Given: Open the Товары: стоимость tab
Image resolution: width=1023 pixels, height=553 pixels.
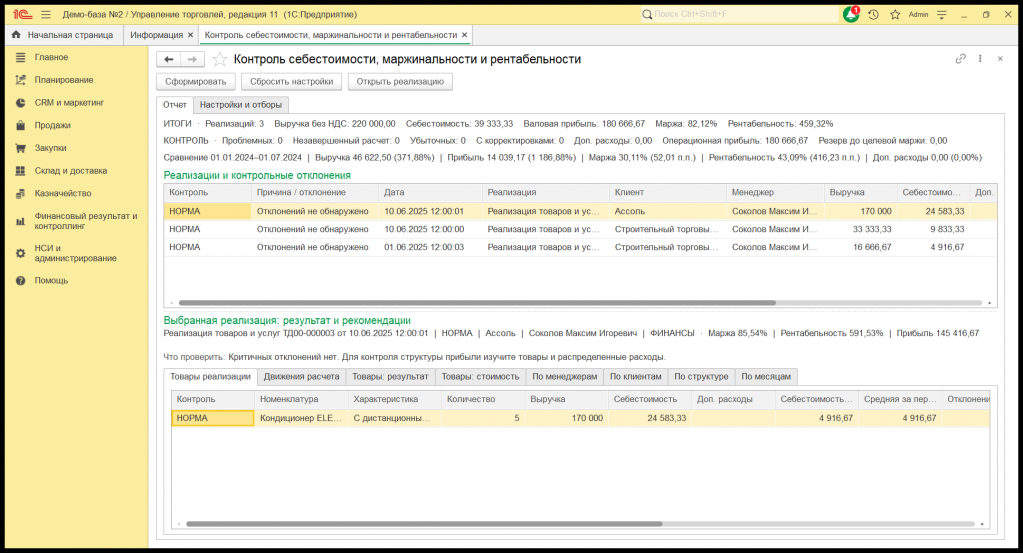Looking at the screenshot, I should pyautogui.click(x=480, y=376).
